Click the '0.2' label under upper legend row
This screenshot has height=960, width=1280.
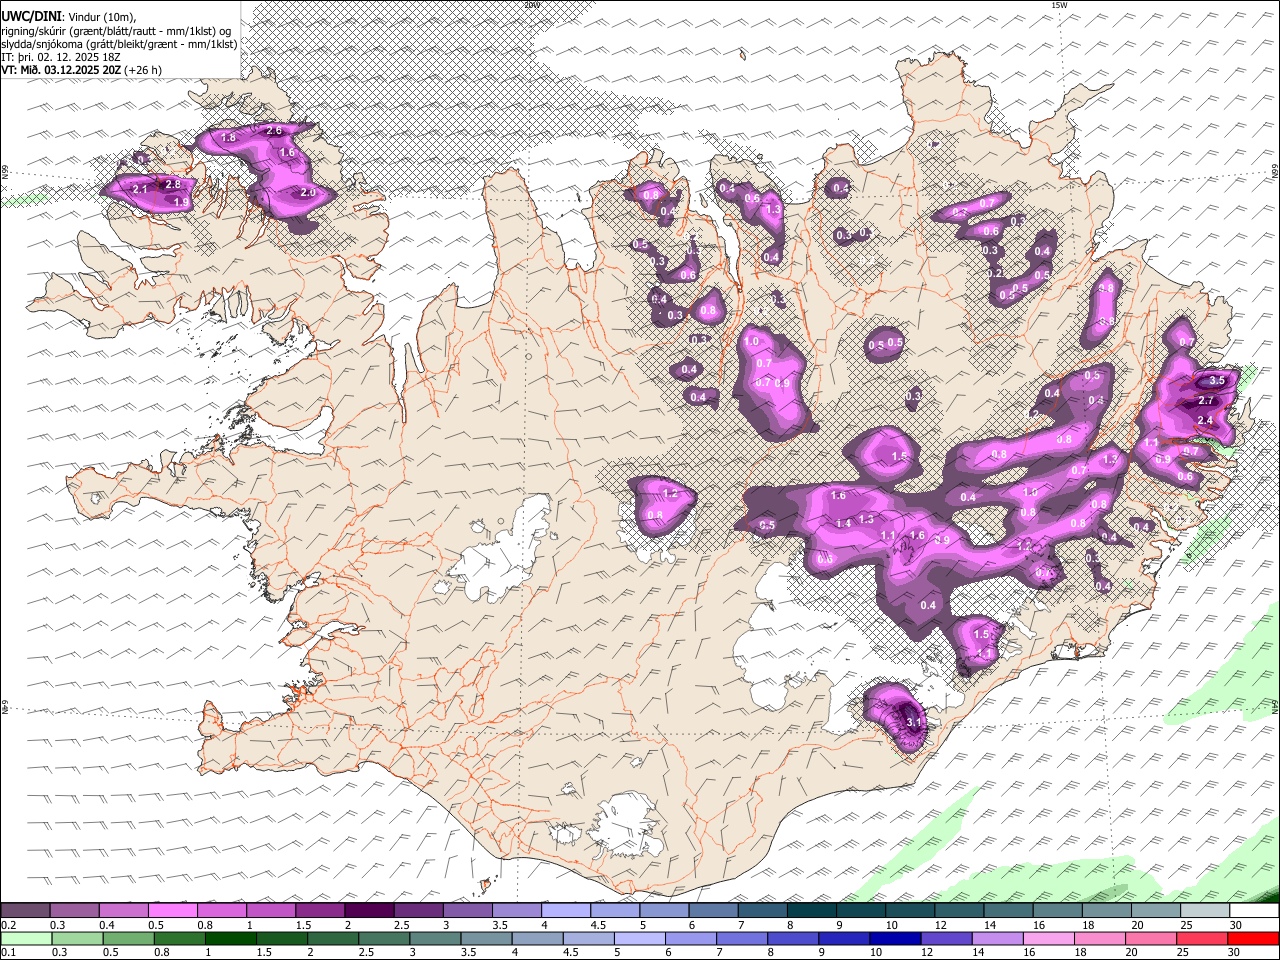7,925
